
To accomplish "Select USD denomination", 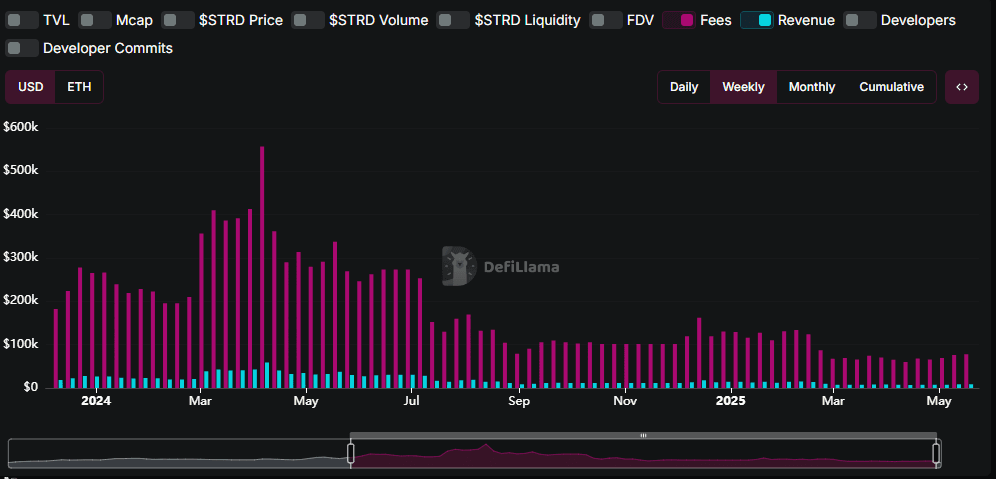I will point(30,87).
